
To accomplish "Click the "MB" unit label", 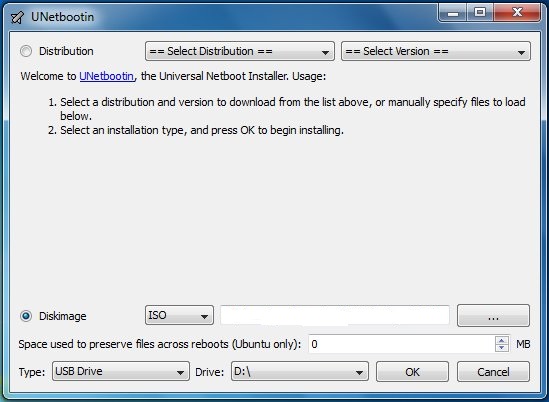I will 523,344.
